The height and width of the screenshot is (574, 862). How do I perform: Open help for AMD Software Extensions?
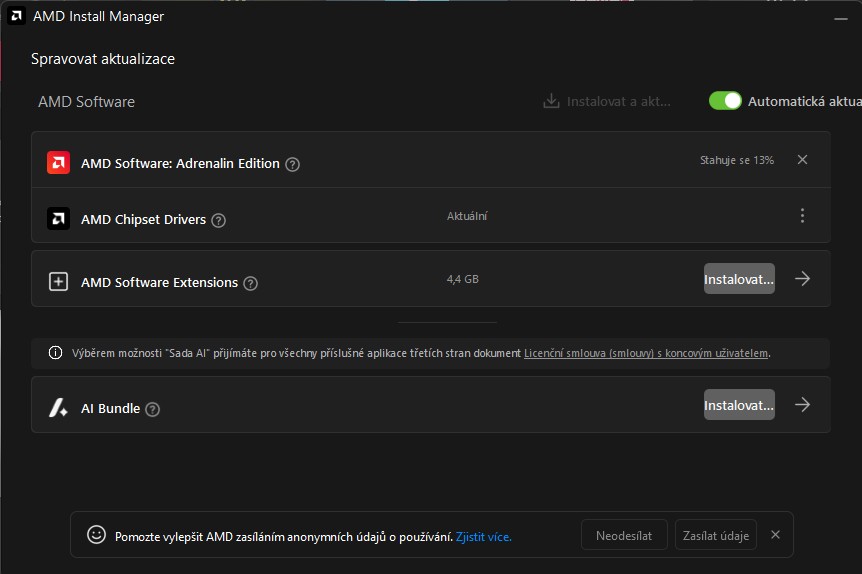pyautogui.click(x=250, y=283)
